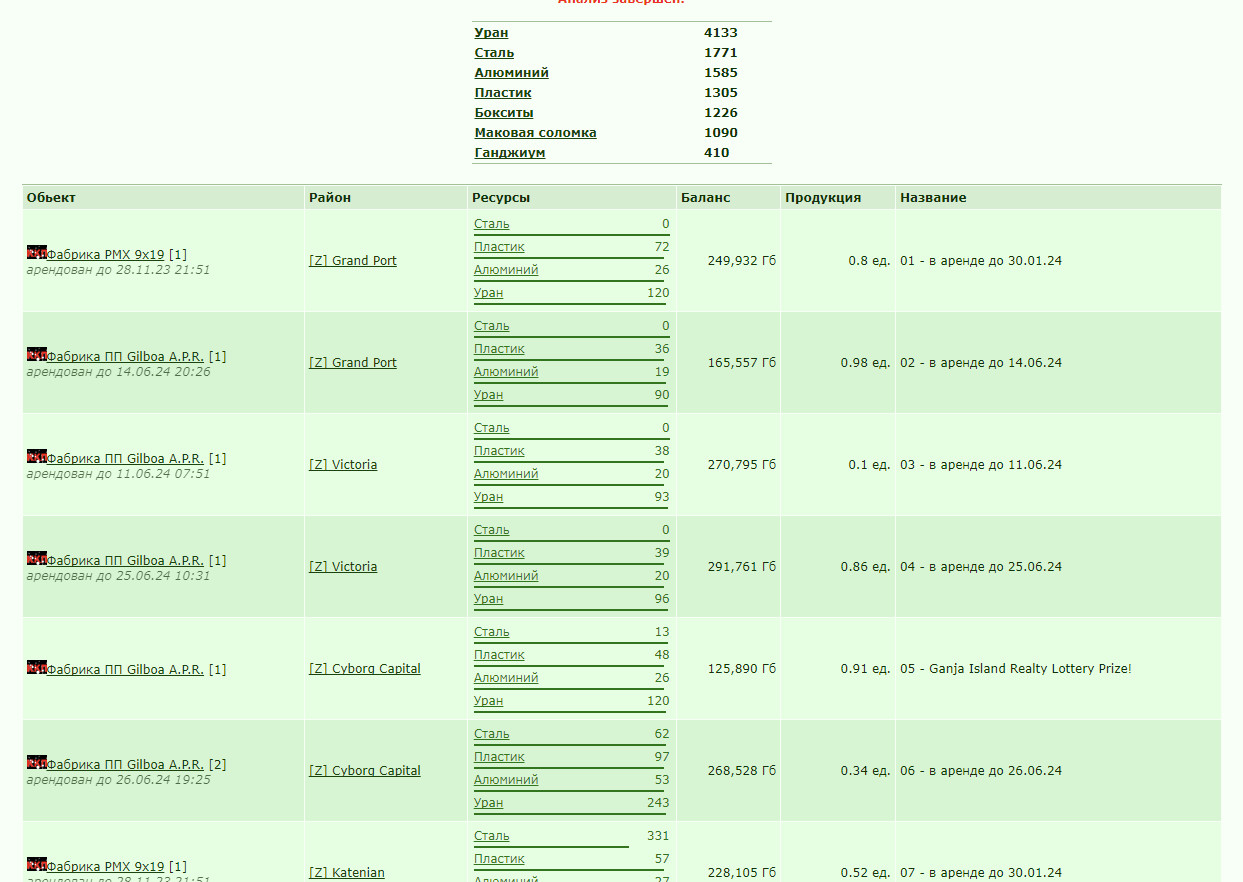
Task: Select production value 0.98 ед.
Action: tap(866, 363)
